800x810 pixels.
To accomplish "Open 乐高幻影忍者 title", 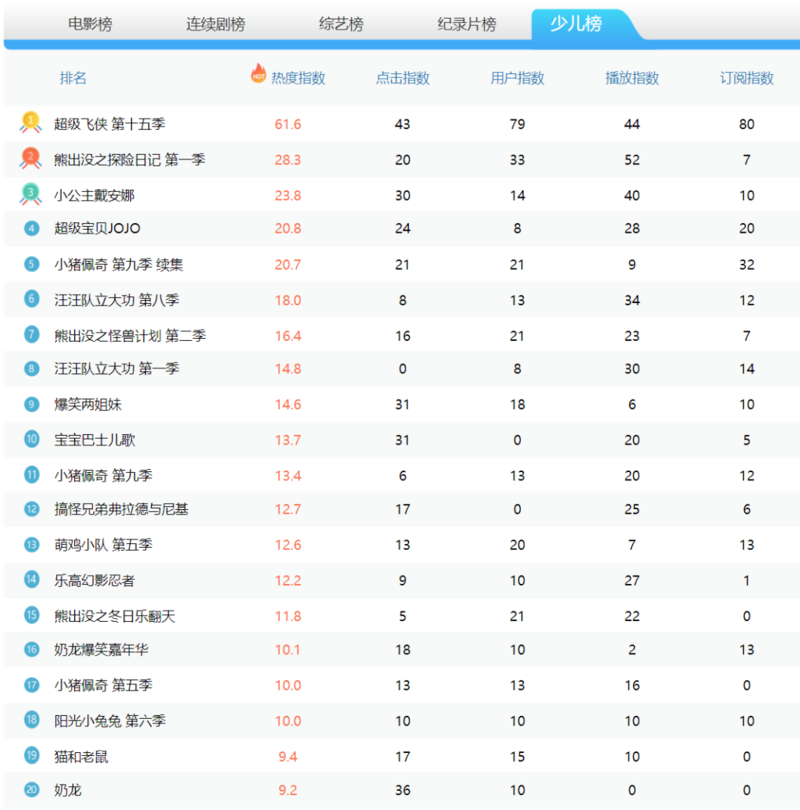I will (x=94, y=581).
